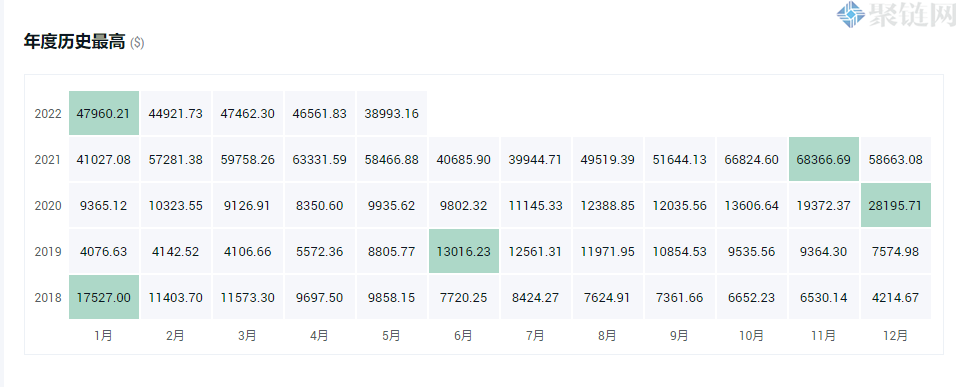The image size is (956, 387).
Task: Select the 9364.30 cell
Action: pos(824,251)
